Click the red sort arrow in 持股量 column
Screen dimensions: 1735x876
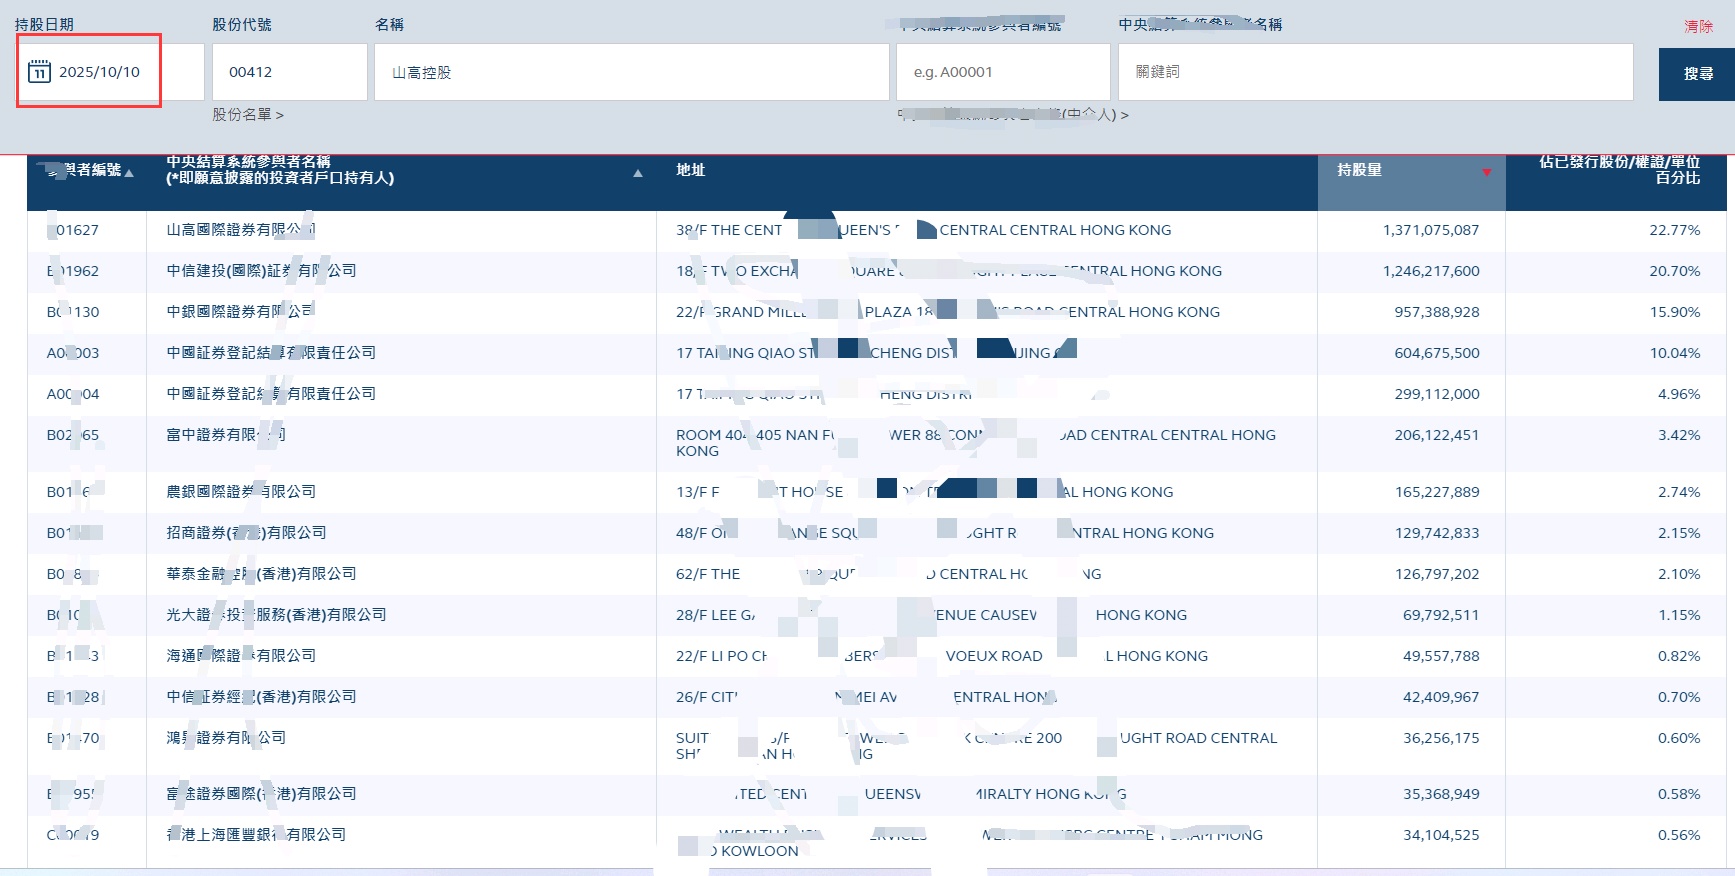pos(1486,172)
